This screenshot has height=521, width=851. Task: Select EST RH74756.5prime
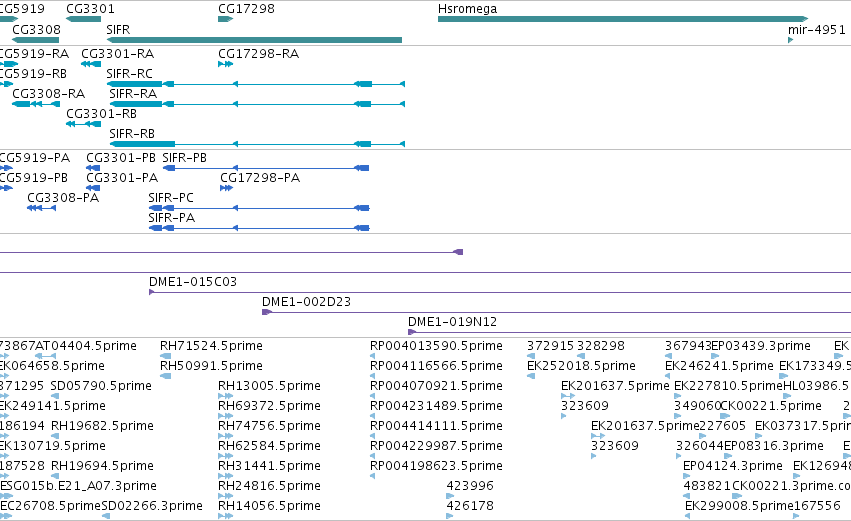point(269,426)
